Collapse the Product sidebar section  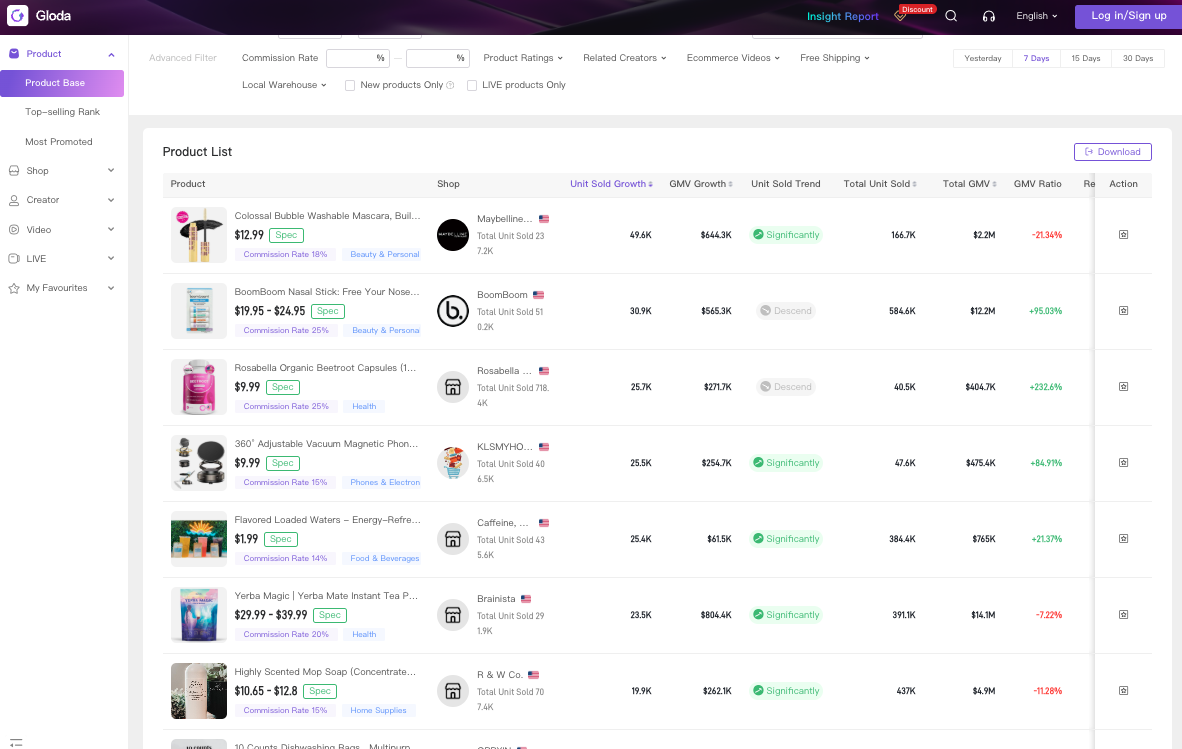(x=112, y=54)
